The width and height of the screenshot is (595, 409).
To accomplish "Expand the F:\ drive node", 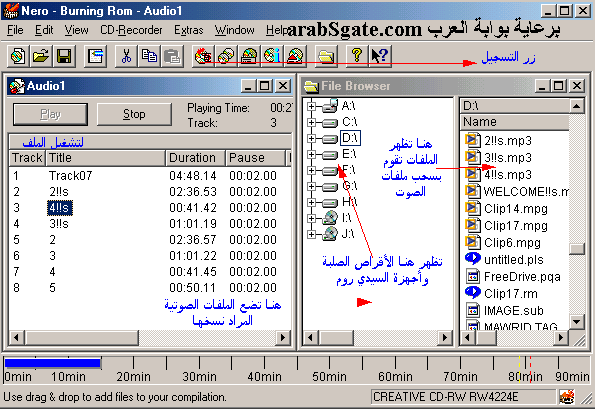I will coord(311,170).
